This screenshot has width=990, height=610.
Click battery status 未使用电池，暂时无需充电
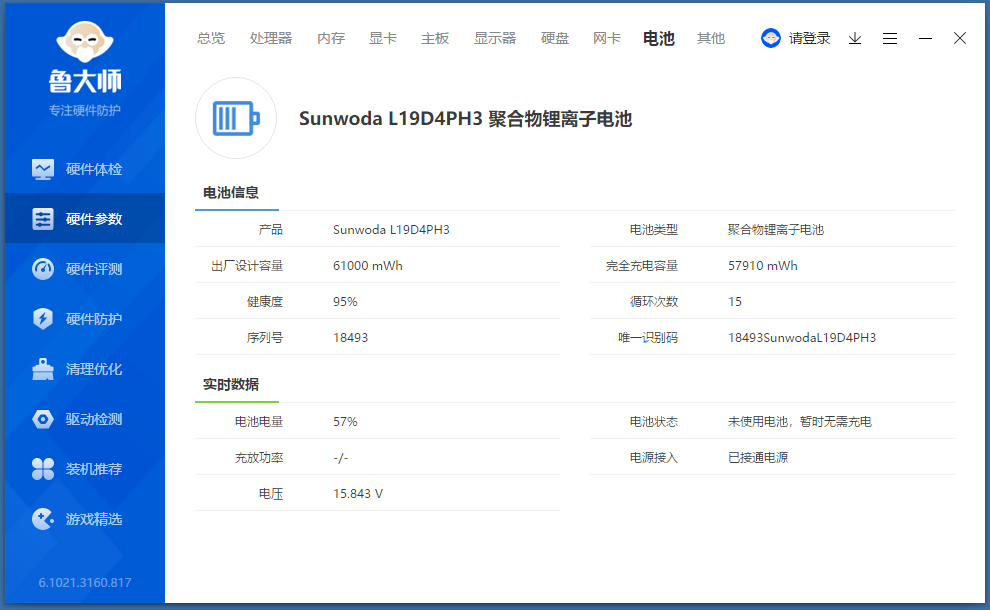click(799, 421)
